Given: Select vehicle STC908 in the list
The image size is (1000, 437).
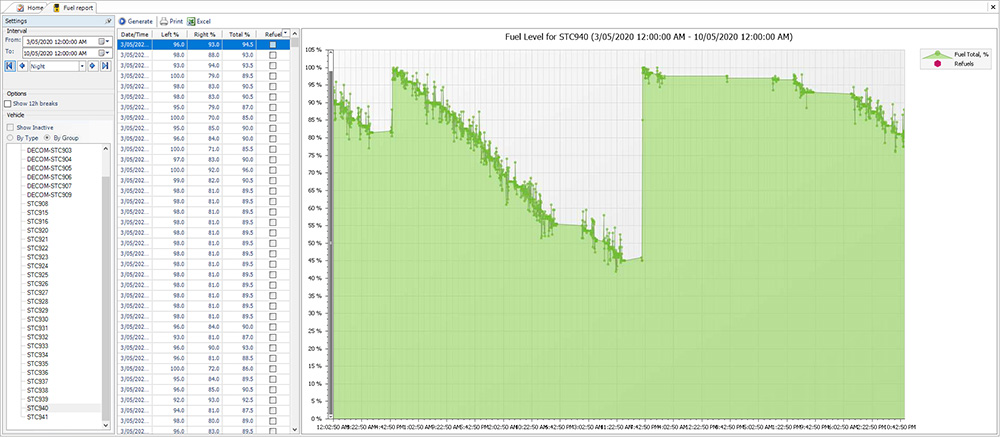Looking at the screenshot, I should 37,204.
